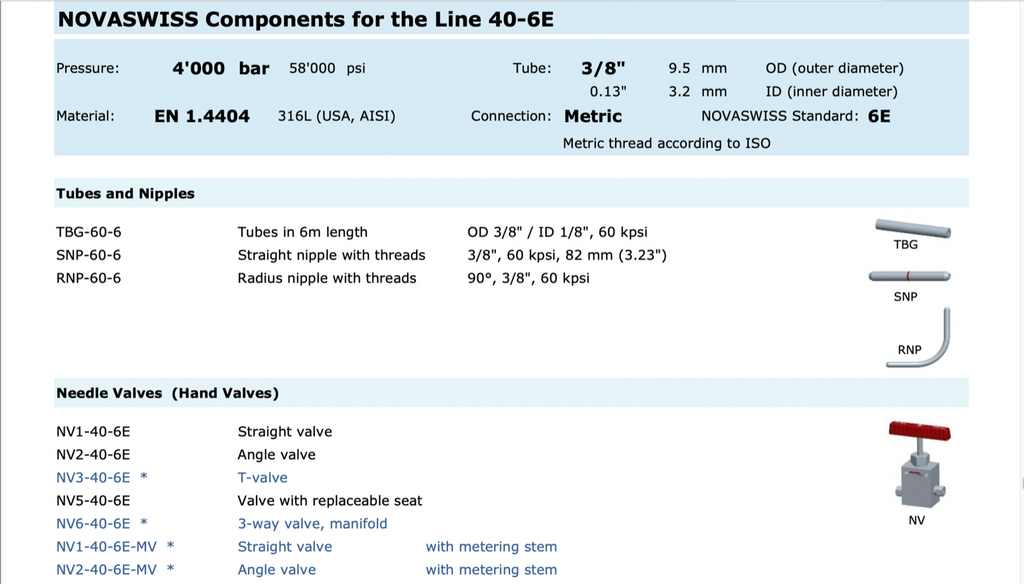Select part number SNP-60-6
1024x584 pixels.
point(88,255)
